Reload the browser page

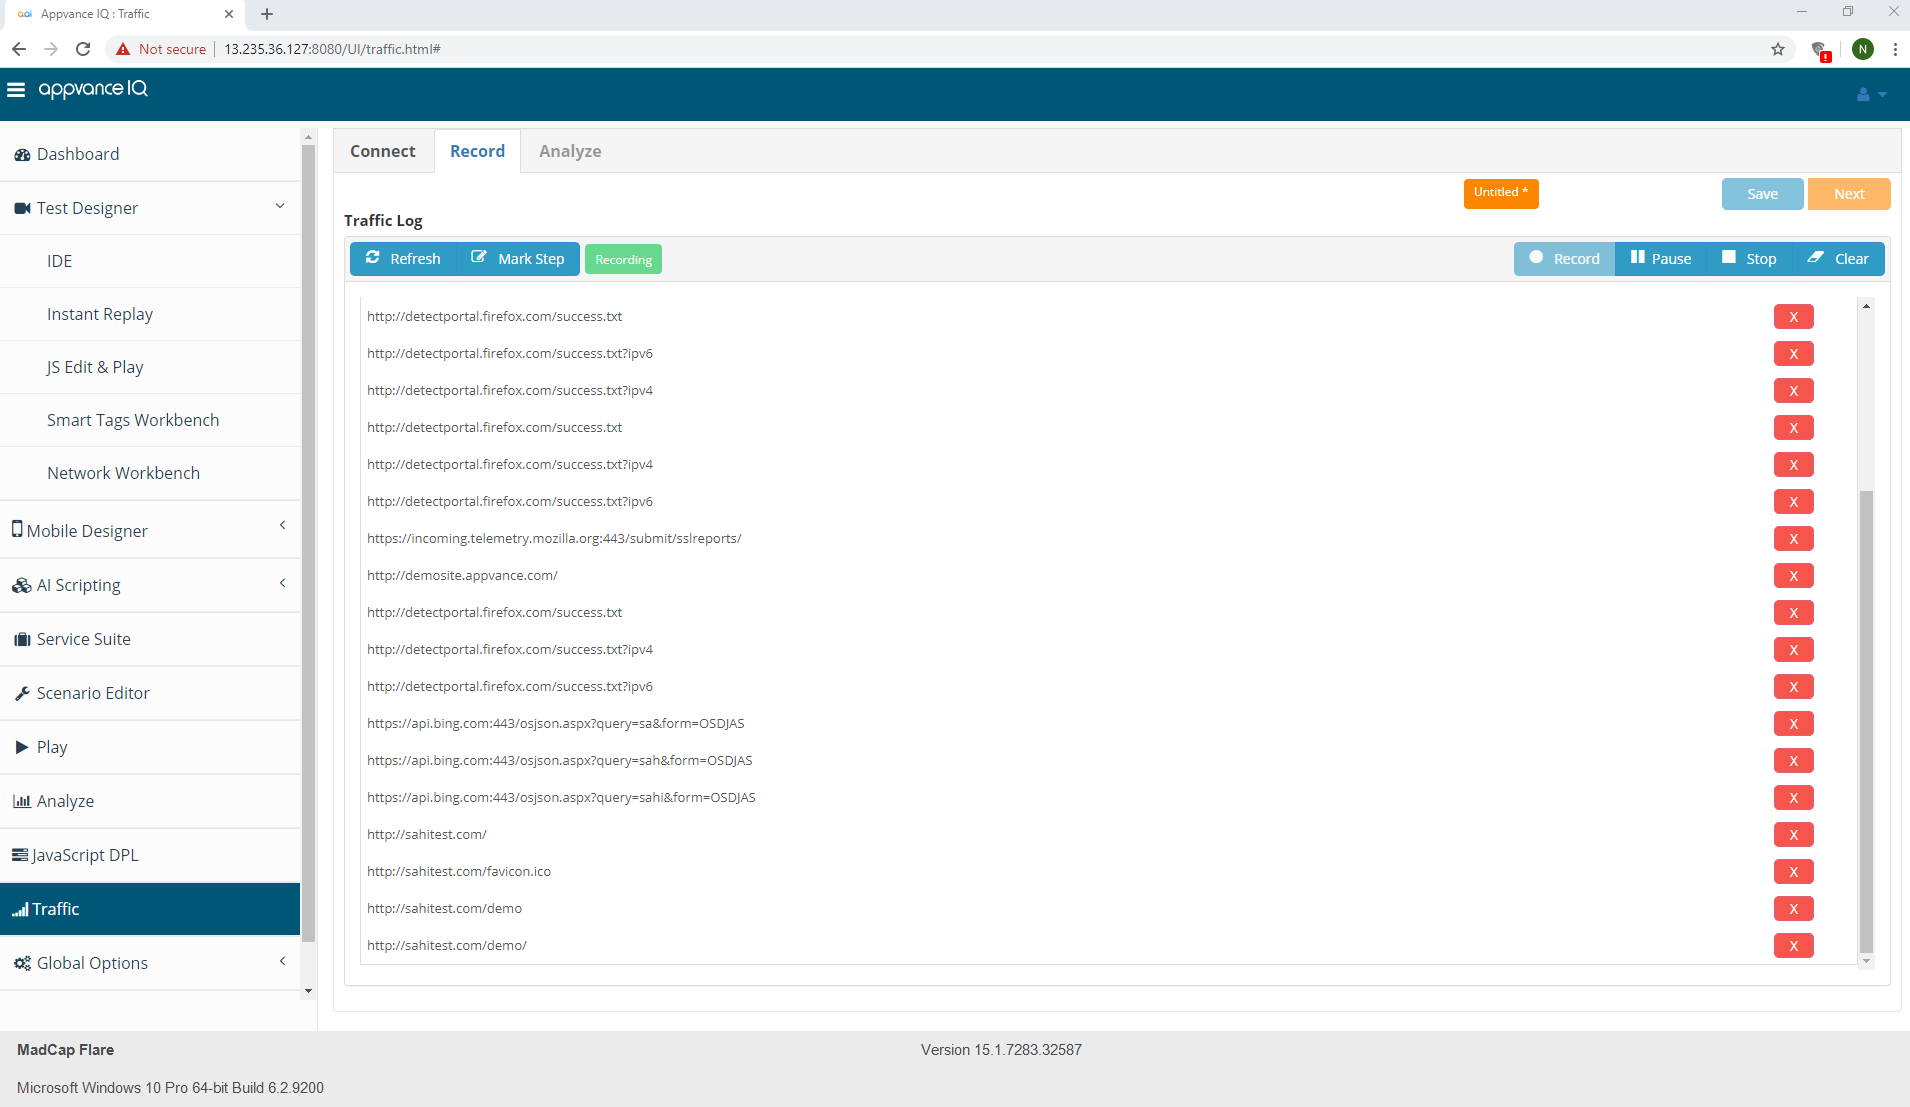[83, 49]
